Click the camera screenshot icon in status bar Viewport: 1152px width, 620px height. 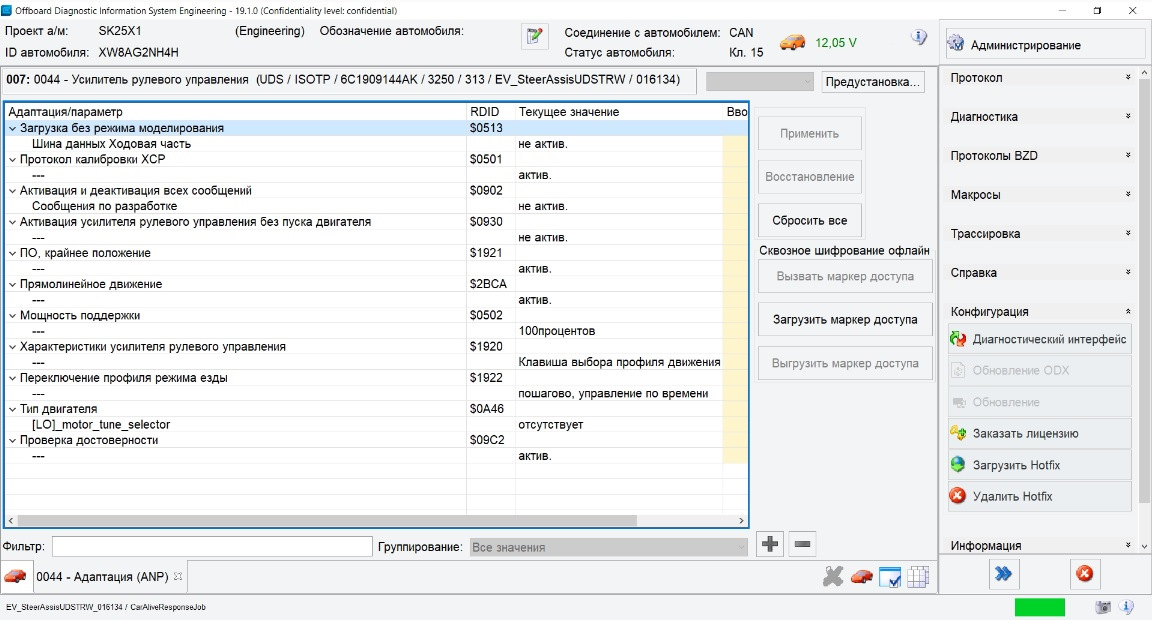pos(1102,607)
